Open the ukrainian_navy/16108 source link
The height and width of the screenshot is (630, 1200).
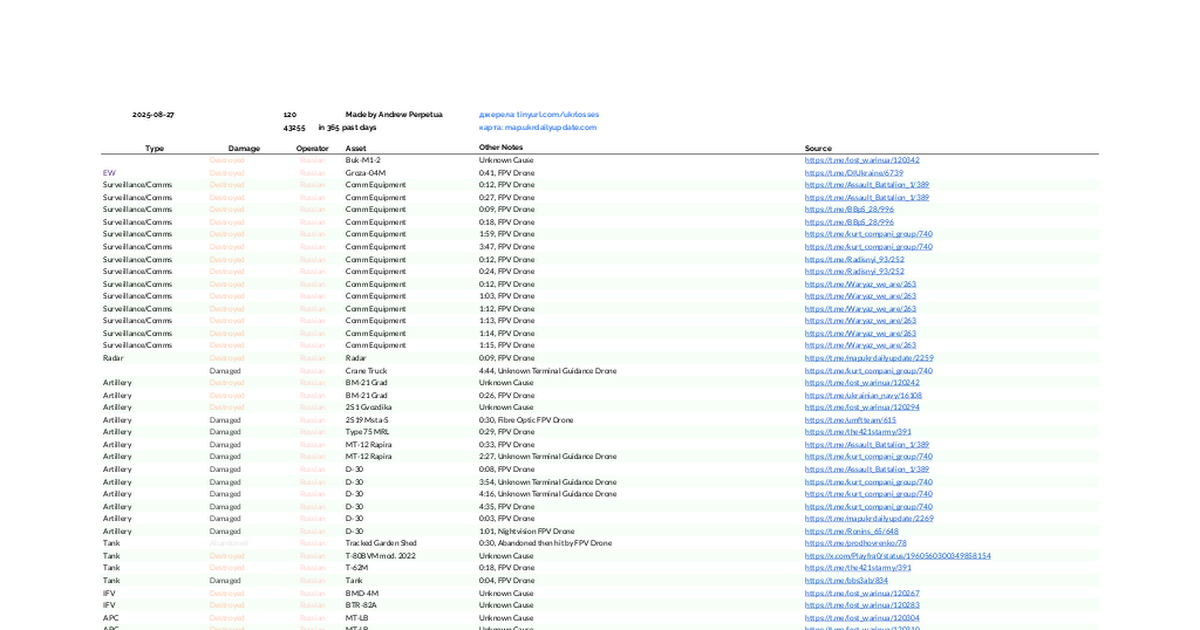click(x=863, y=395)
